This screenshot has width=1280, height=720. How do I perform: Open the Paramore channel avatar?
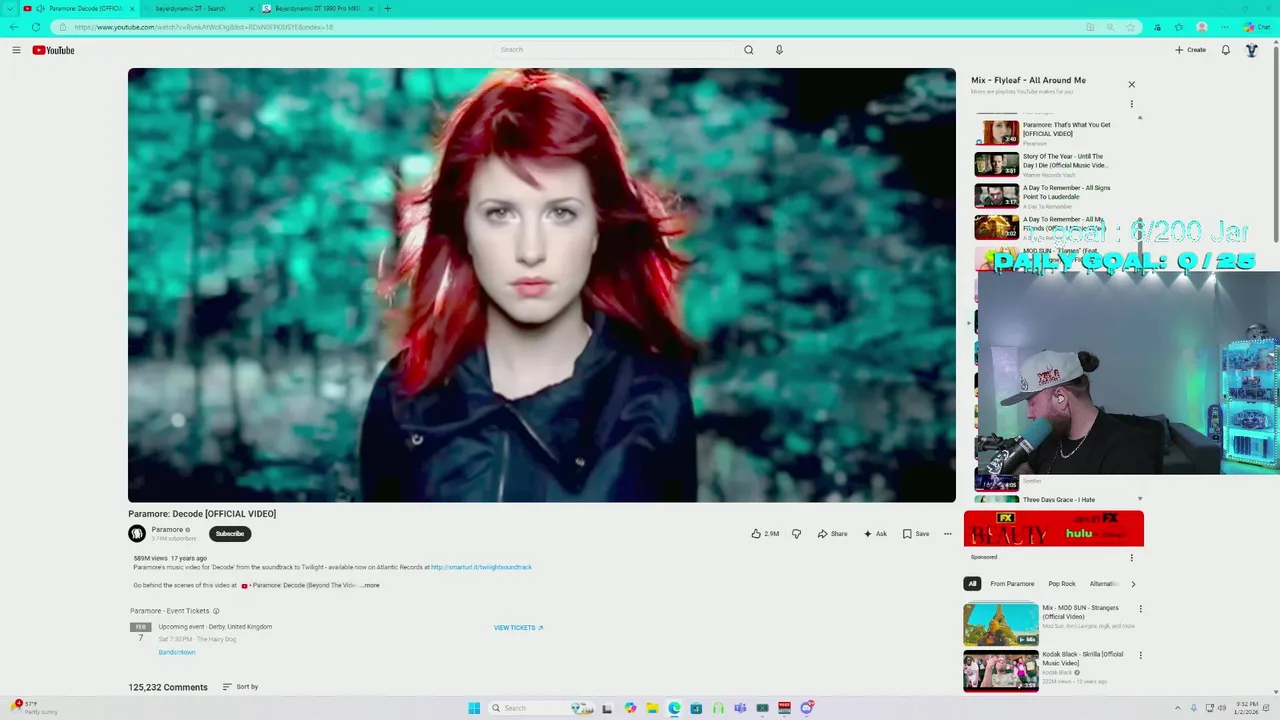tap(137, 534)
